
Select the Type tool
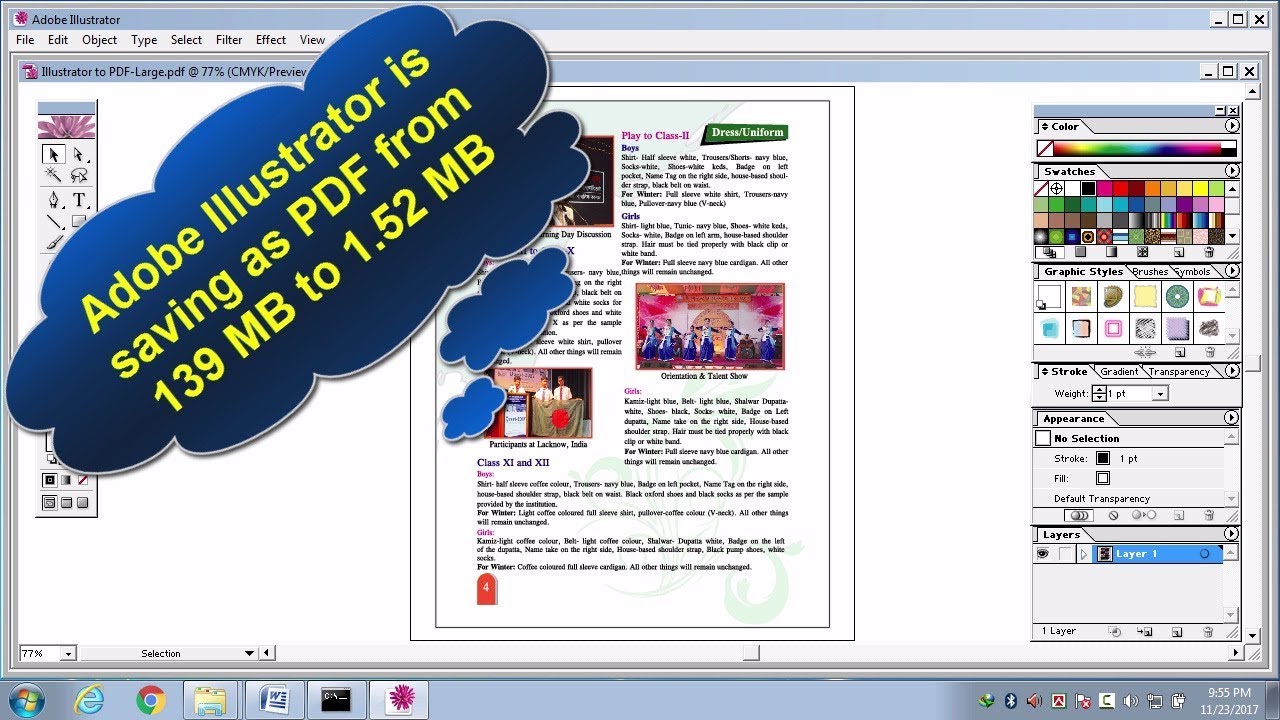tap(79, 199)
